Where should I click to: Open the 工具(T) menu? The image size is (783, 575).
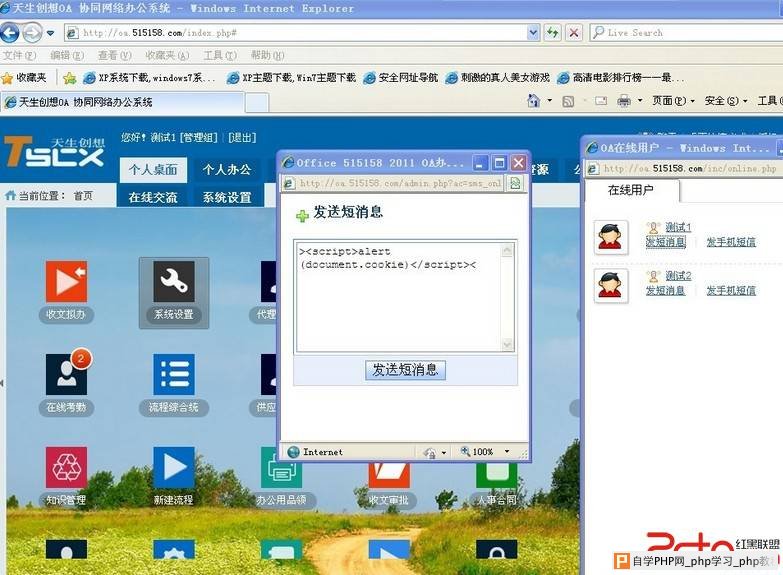[220, 55]
